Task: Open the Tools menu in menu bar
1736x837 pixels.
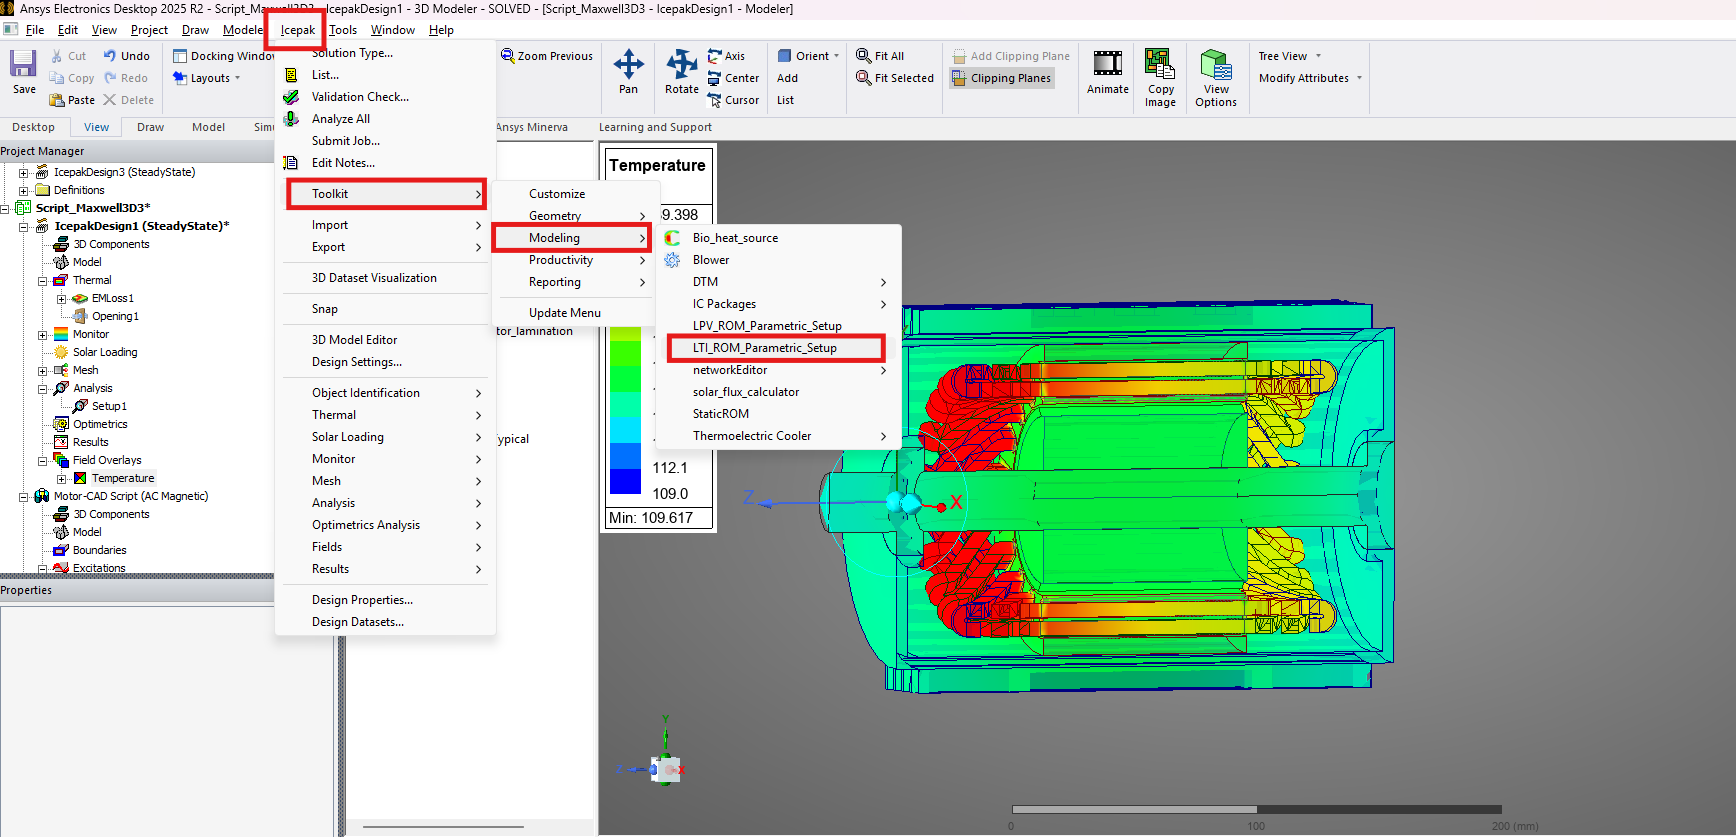Action: point(342,30)
